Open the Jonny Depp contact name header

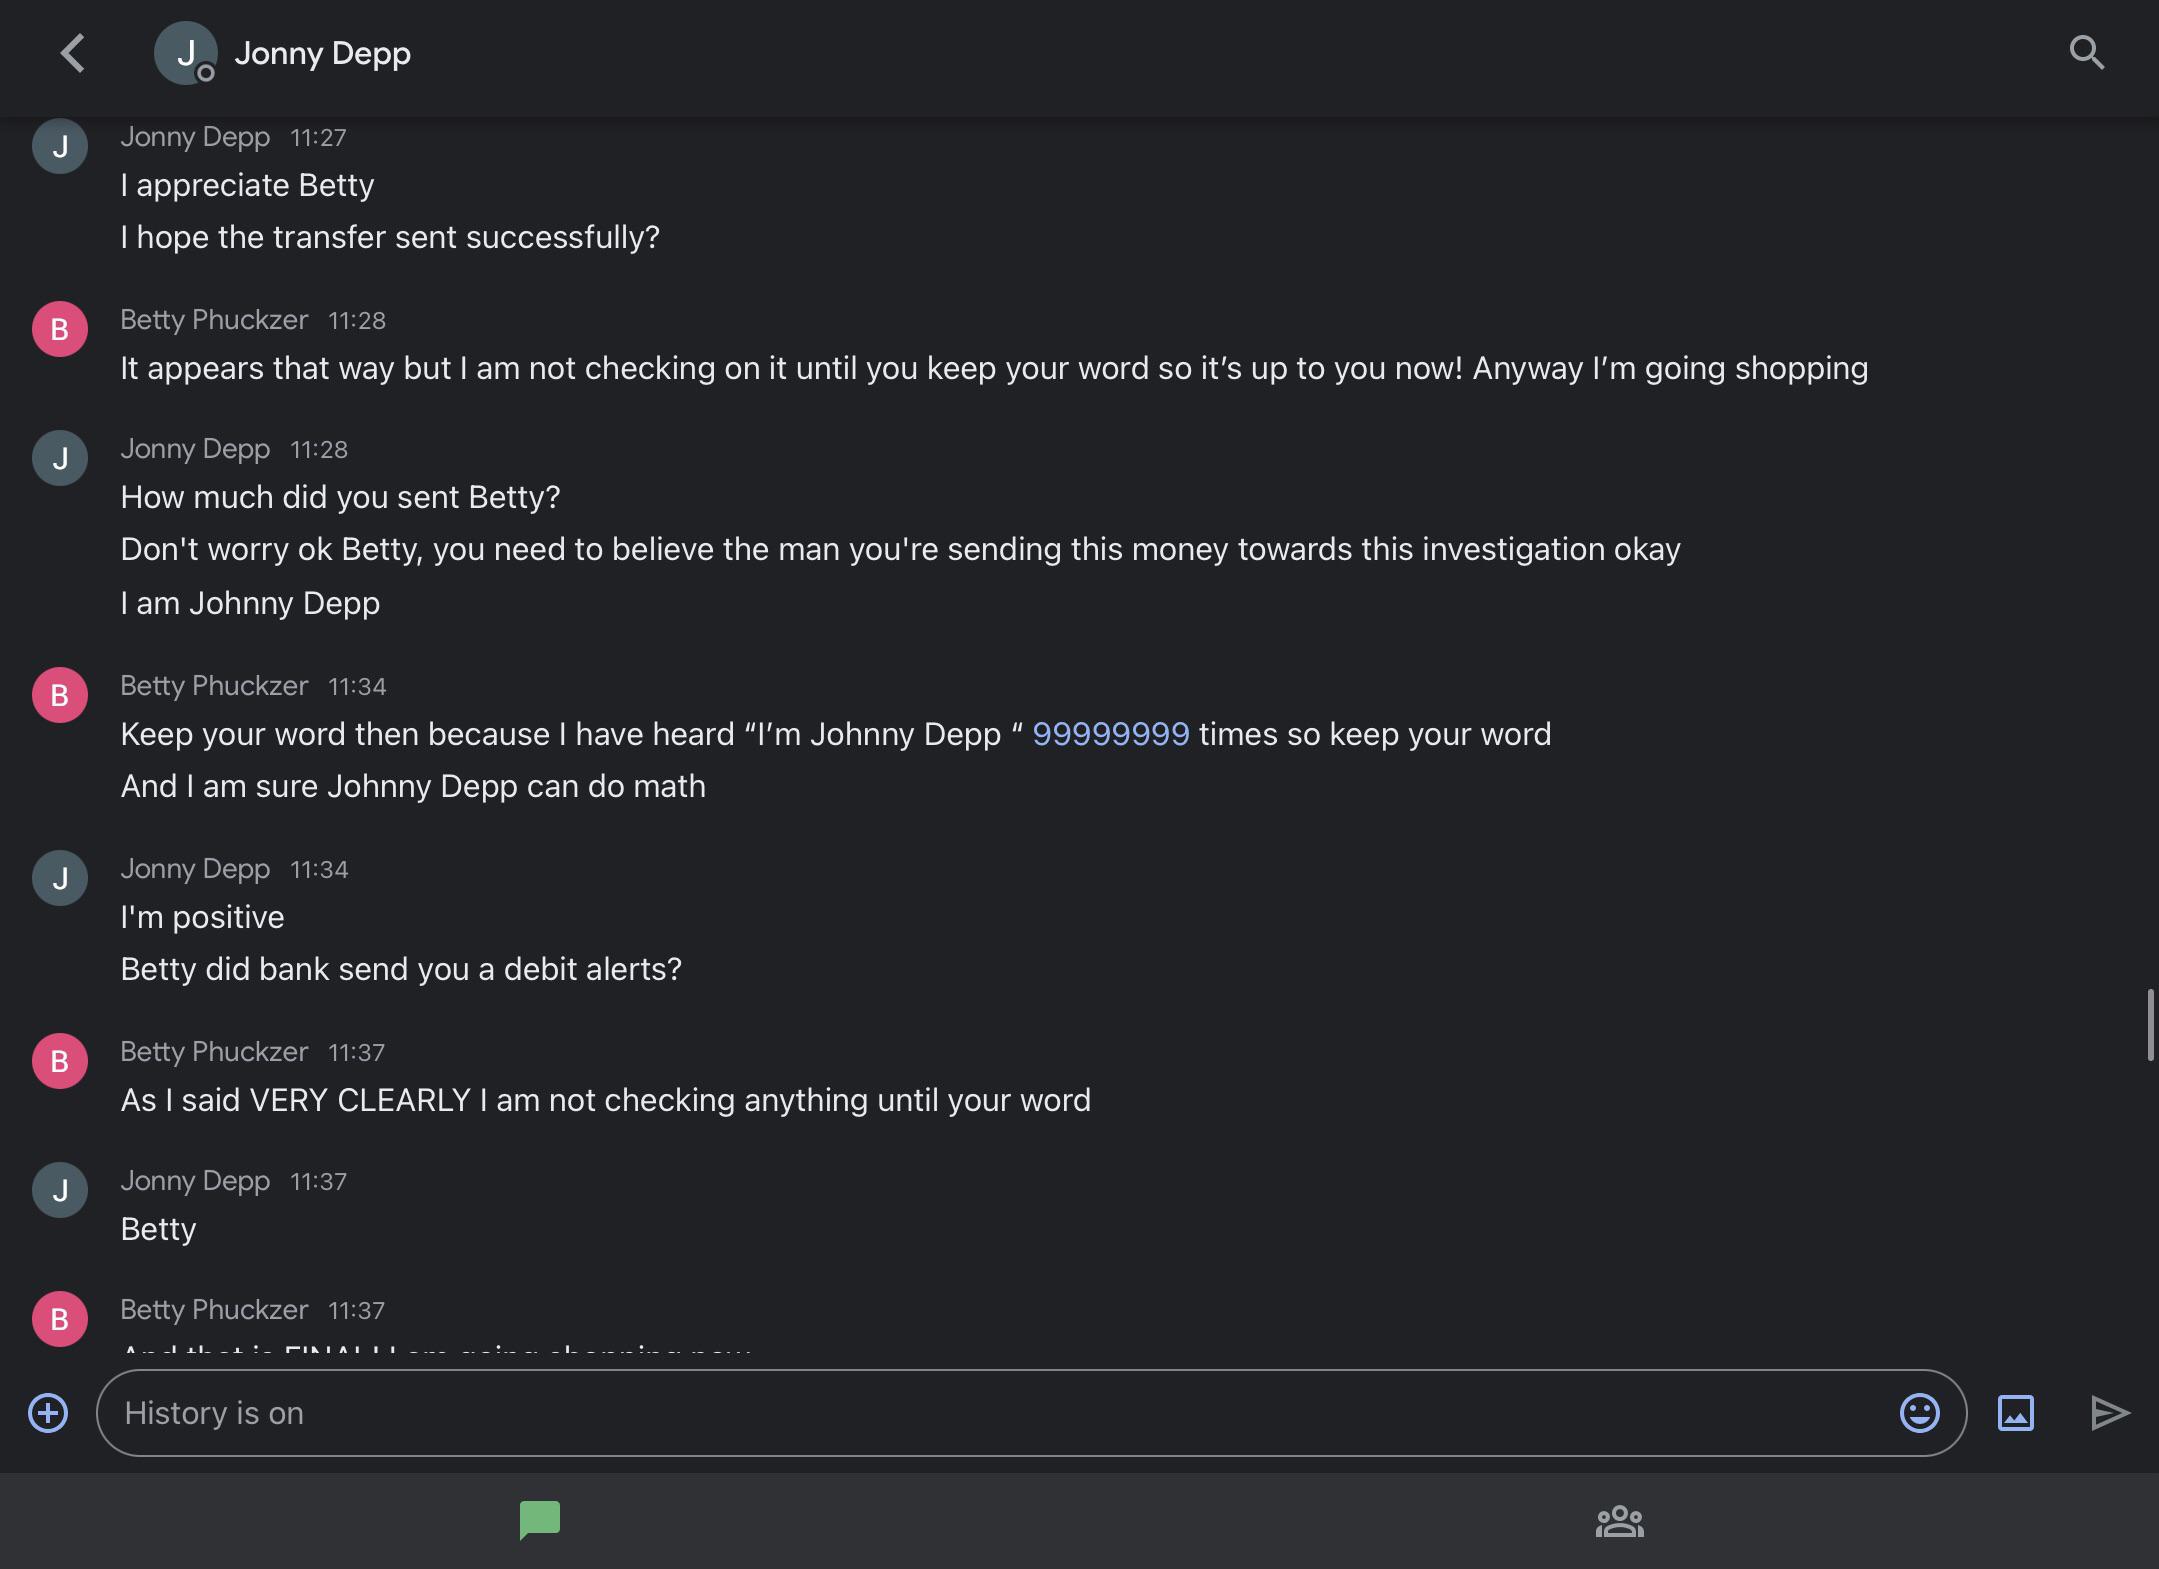322,53
